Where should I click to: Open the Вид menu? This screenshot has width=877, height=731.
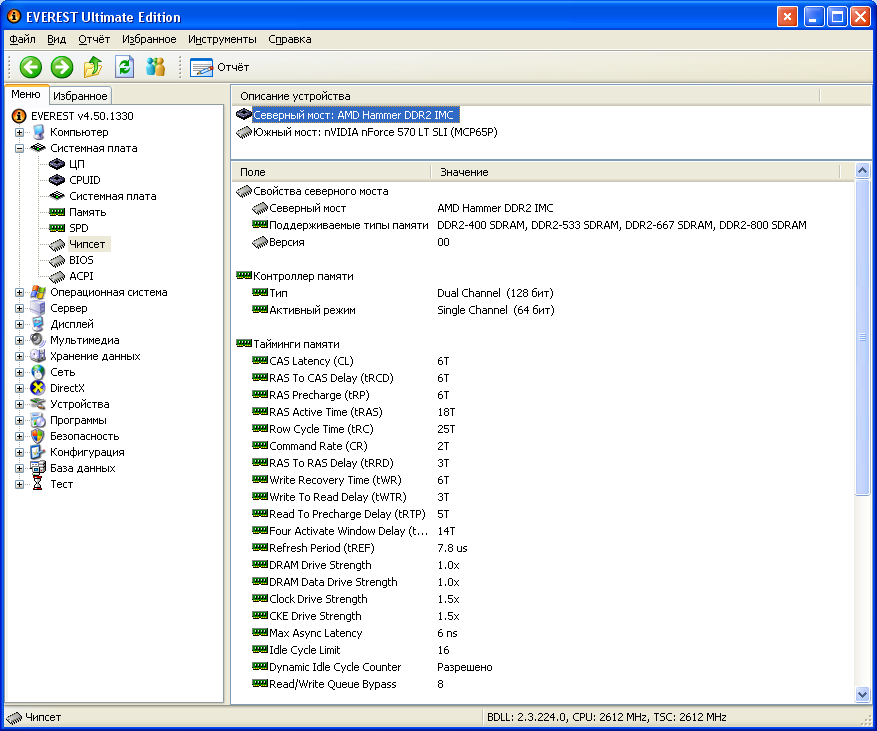tap(56, 39)
